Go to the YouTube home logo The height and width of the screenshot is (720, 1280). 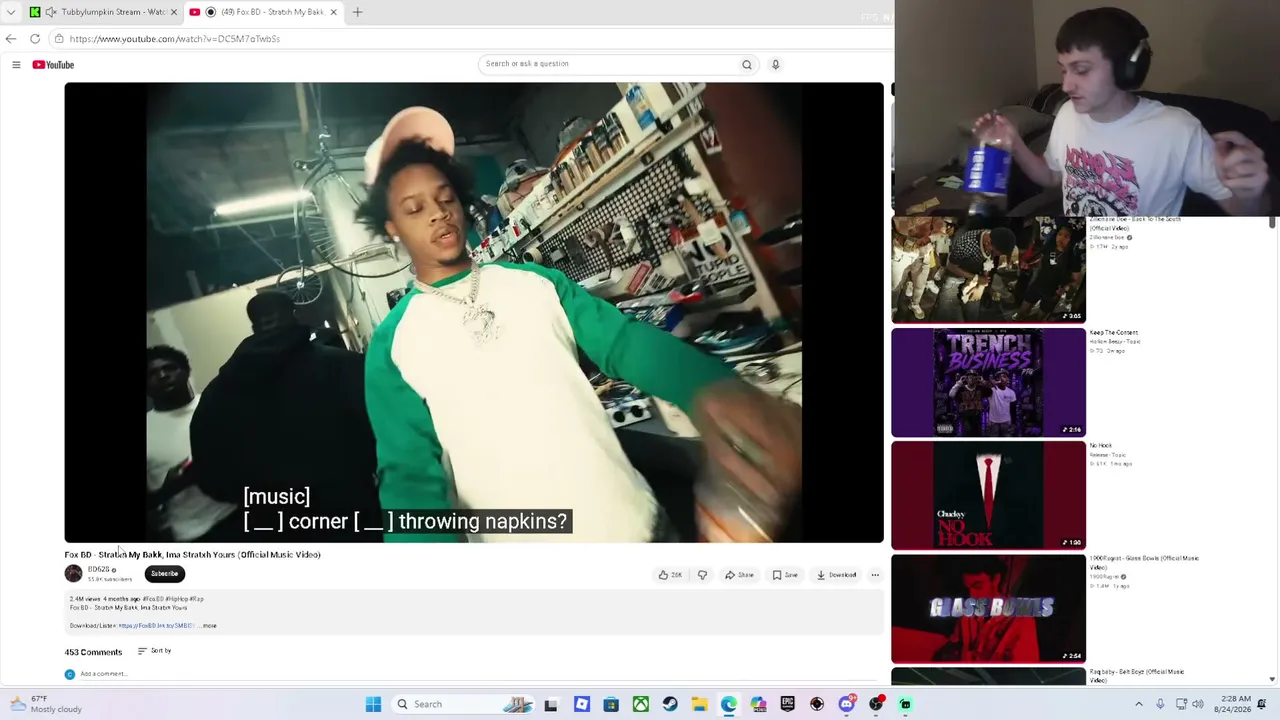point(53,65)
